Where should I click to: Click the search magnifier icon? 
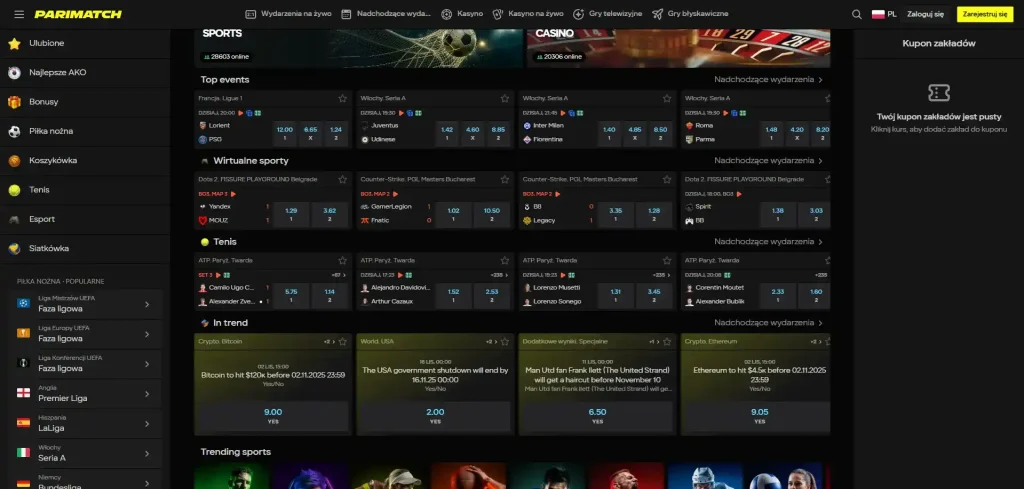[856, 14]
